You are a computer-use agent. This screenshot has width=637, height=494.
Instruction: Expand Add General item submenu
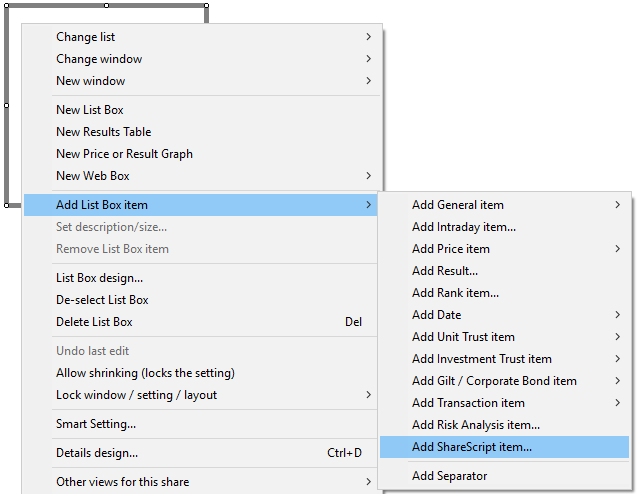coord(458,205)
